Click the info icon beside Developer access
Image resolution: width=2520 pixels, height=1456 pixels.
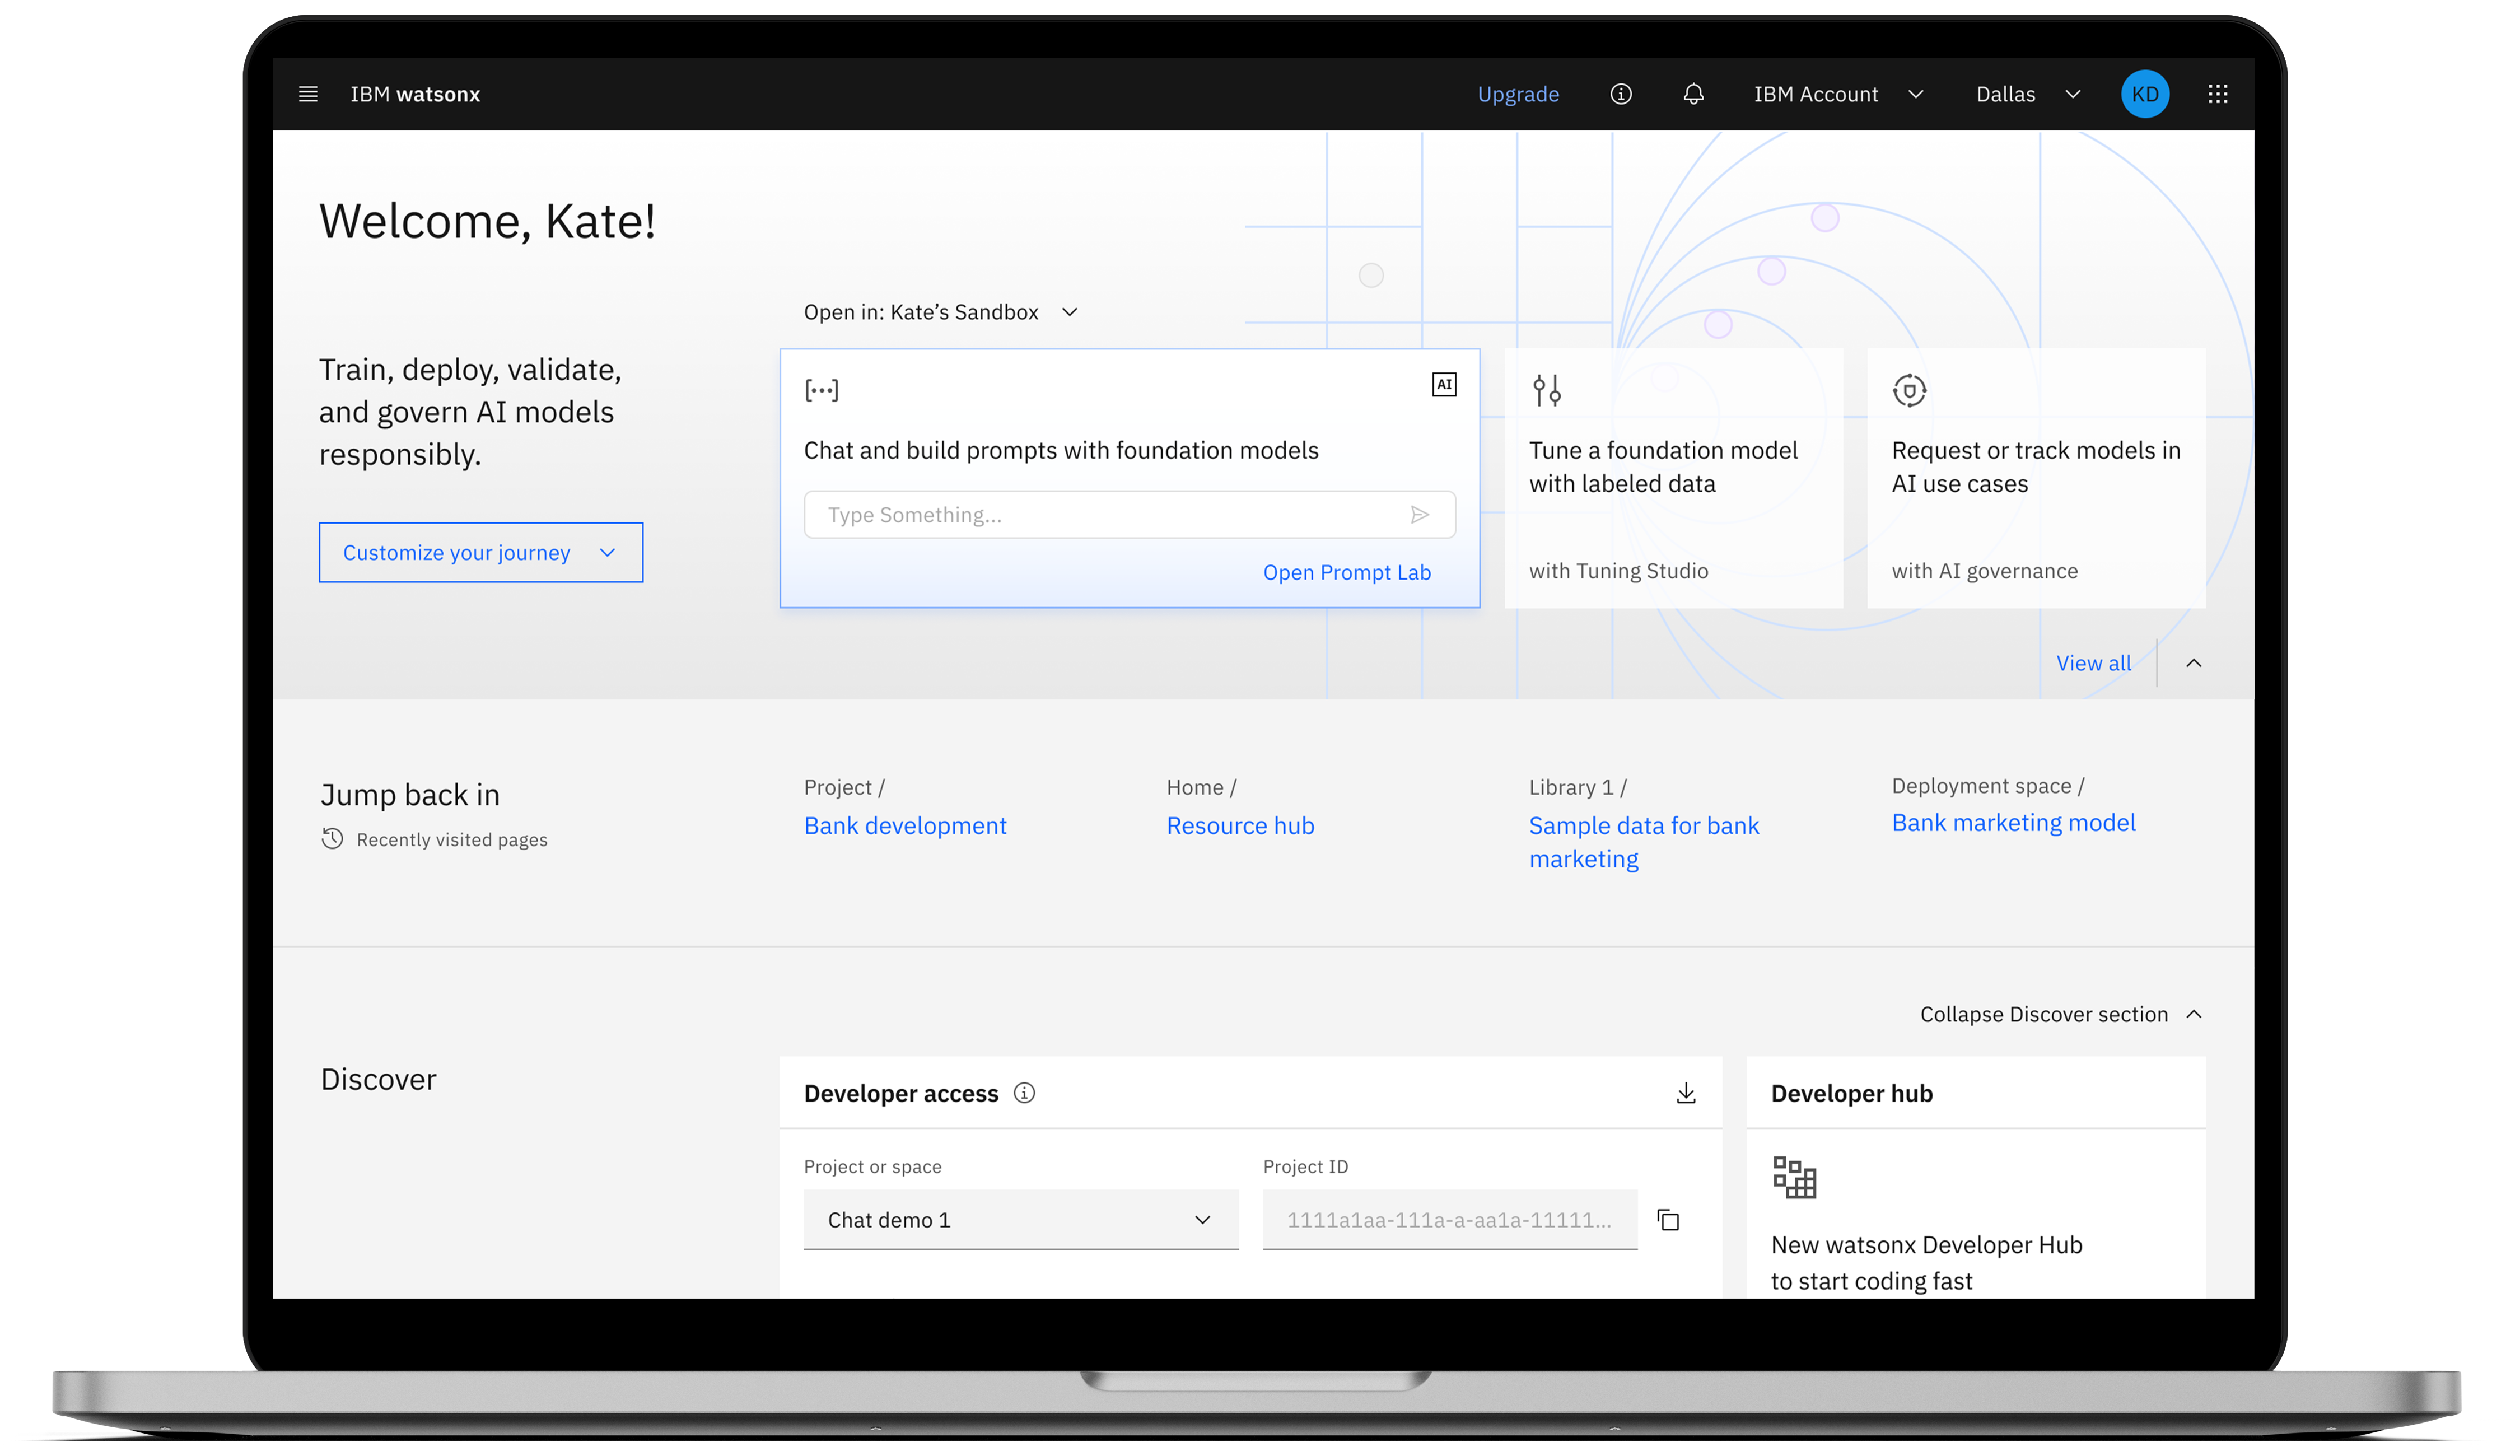tap(1024, 1093)
